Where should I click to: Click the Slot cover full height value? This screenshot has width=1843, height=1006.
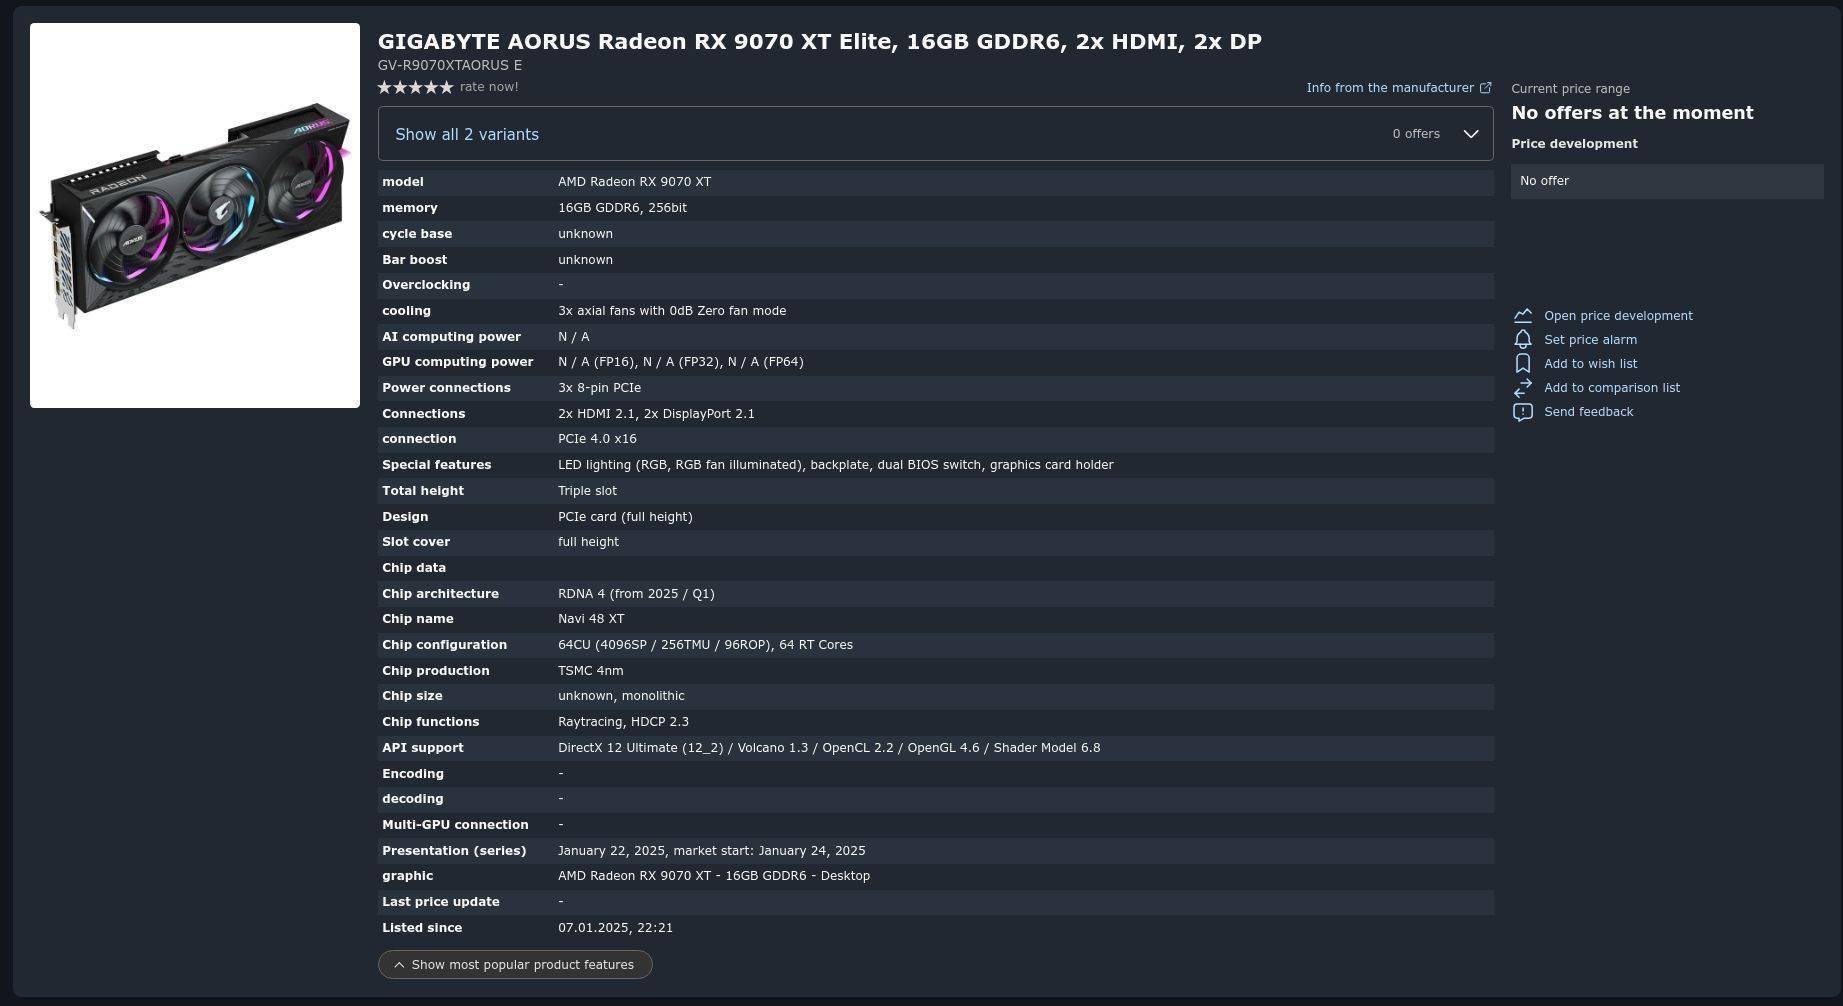tap(588, 542)
